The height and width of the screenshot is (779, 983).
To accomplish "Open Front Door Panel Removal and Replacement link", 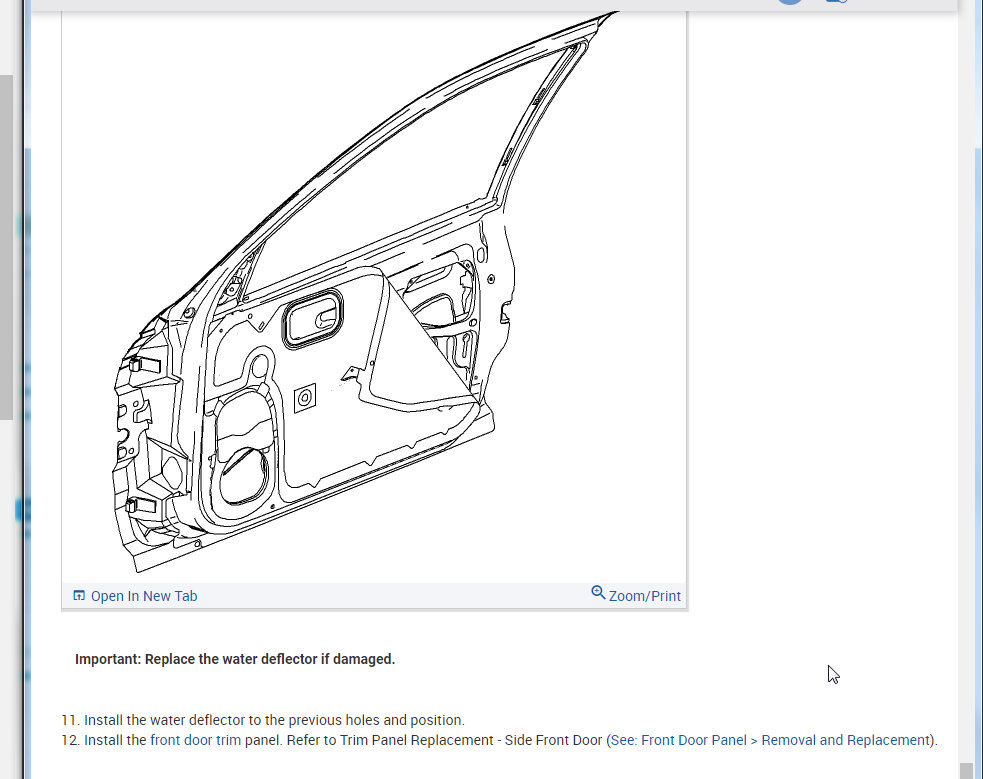I will [770, 740].
